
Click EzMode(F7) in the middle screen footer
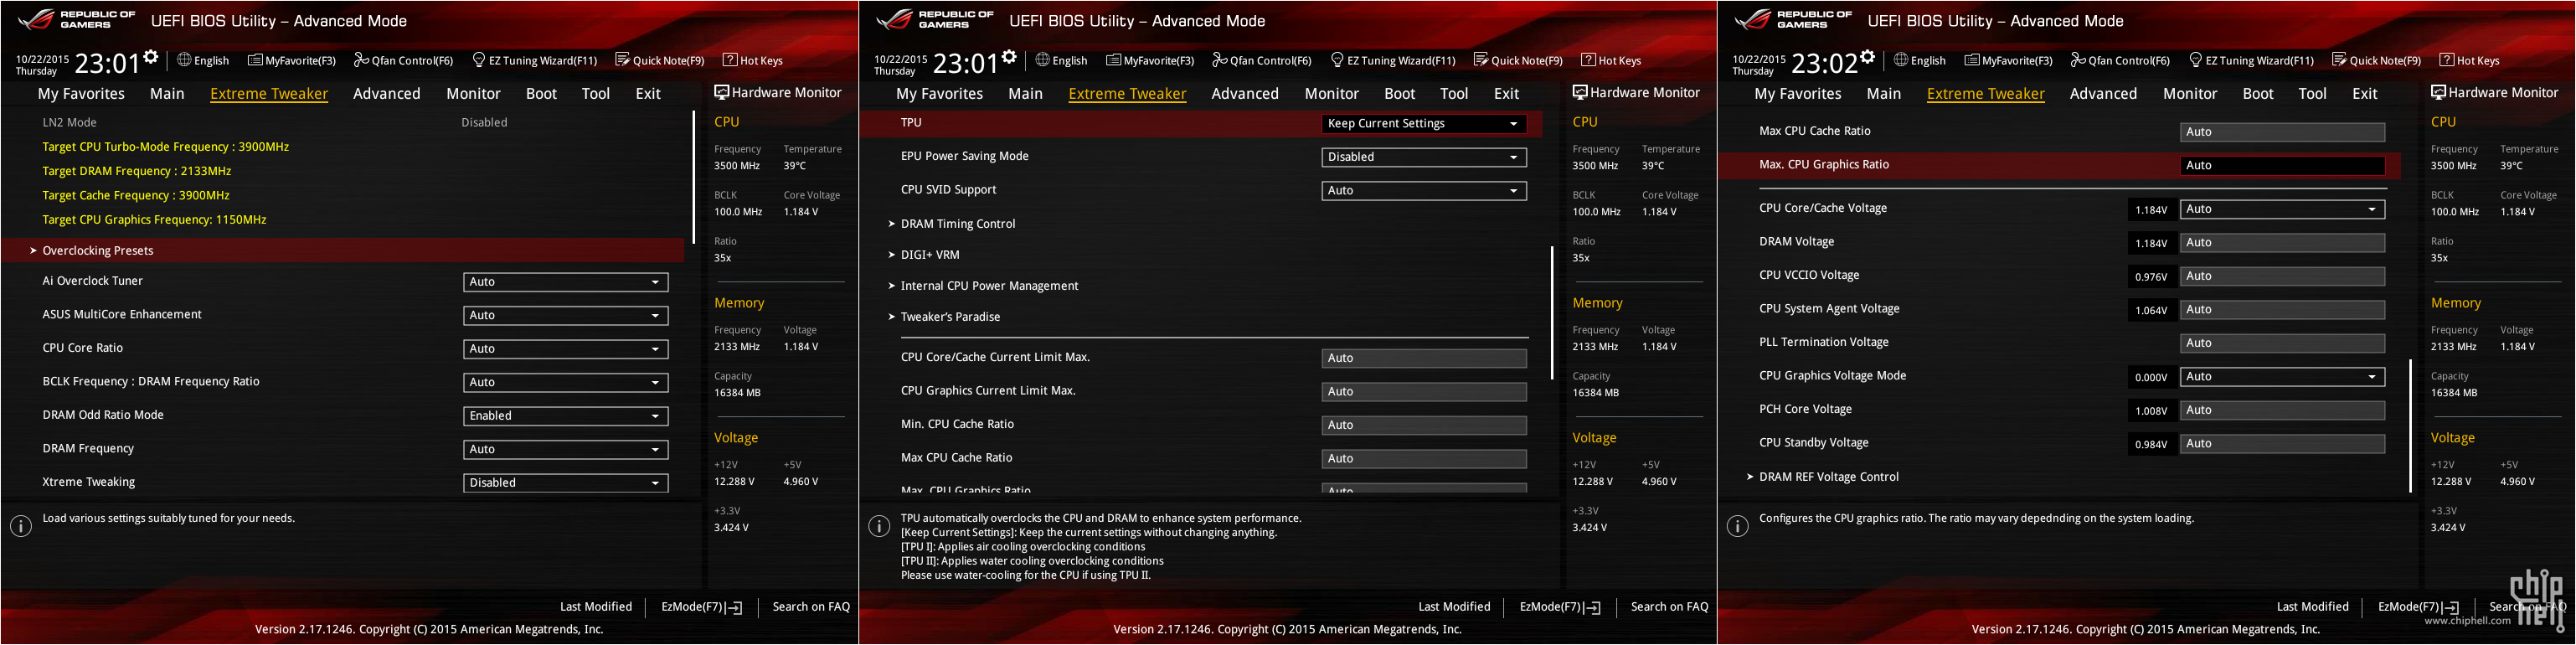(x=1560, y=607)
